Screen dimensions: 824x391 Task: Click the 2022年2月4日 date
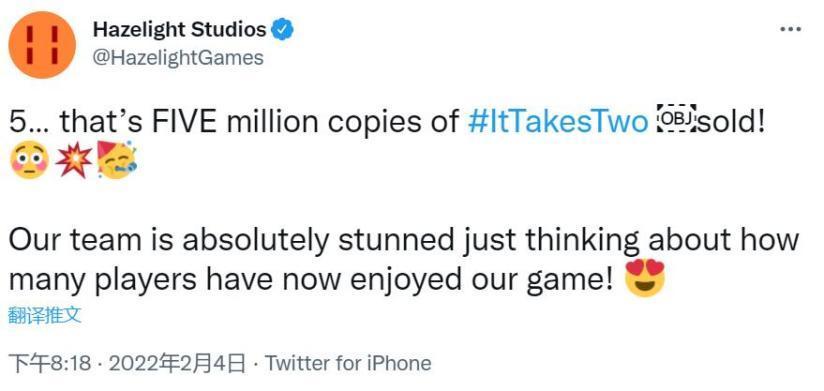[173, 364]
